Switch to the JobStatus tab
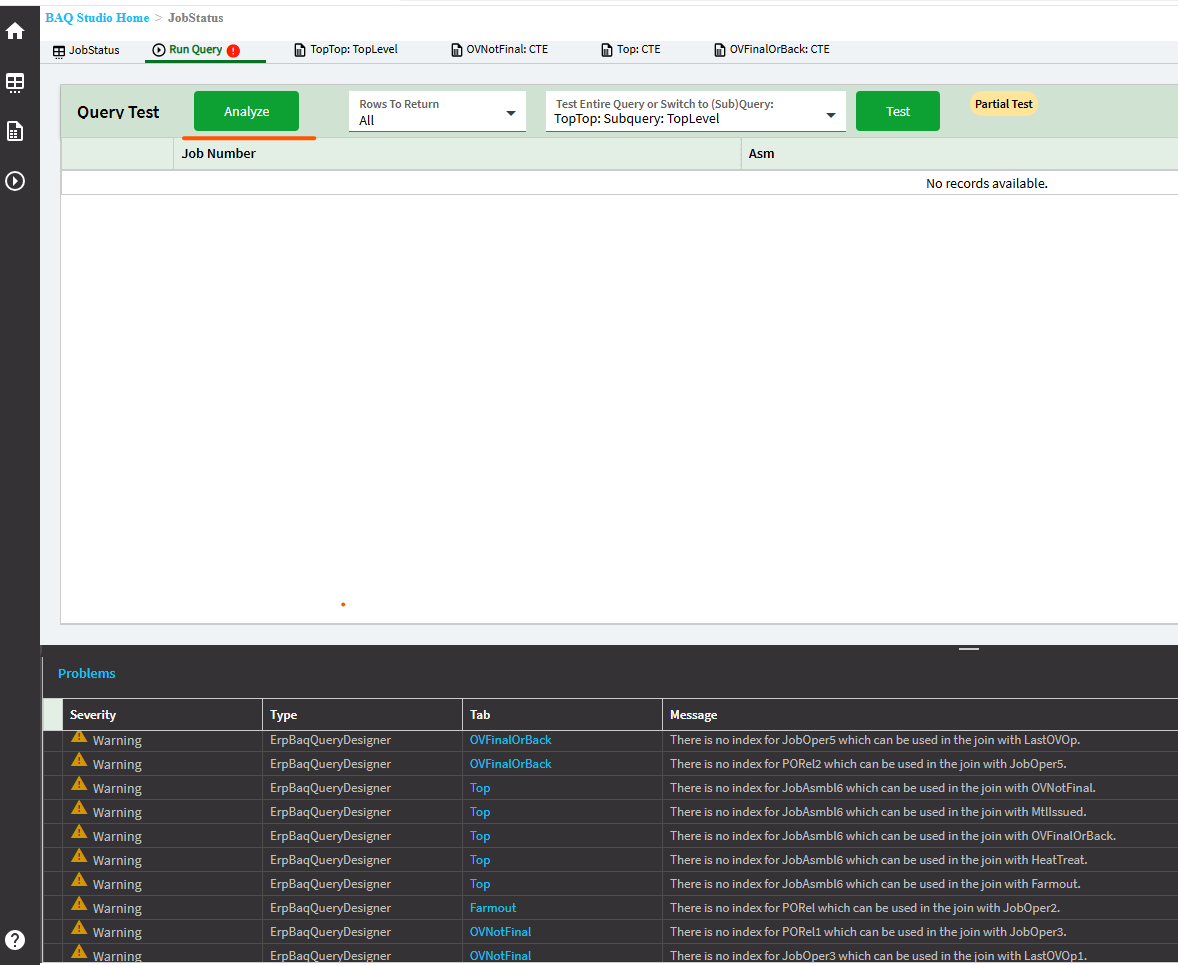1178x965 pixels. pyautogui.click(x=86, y=50)
